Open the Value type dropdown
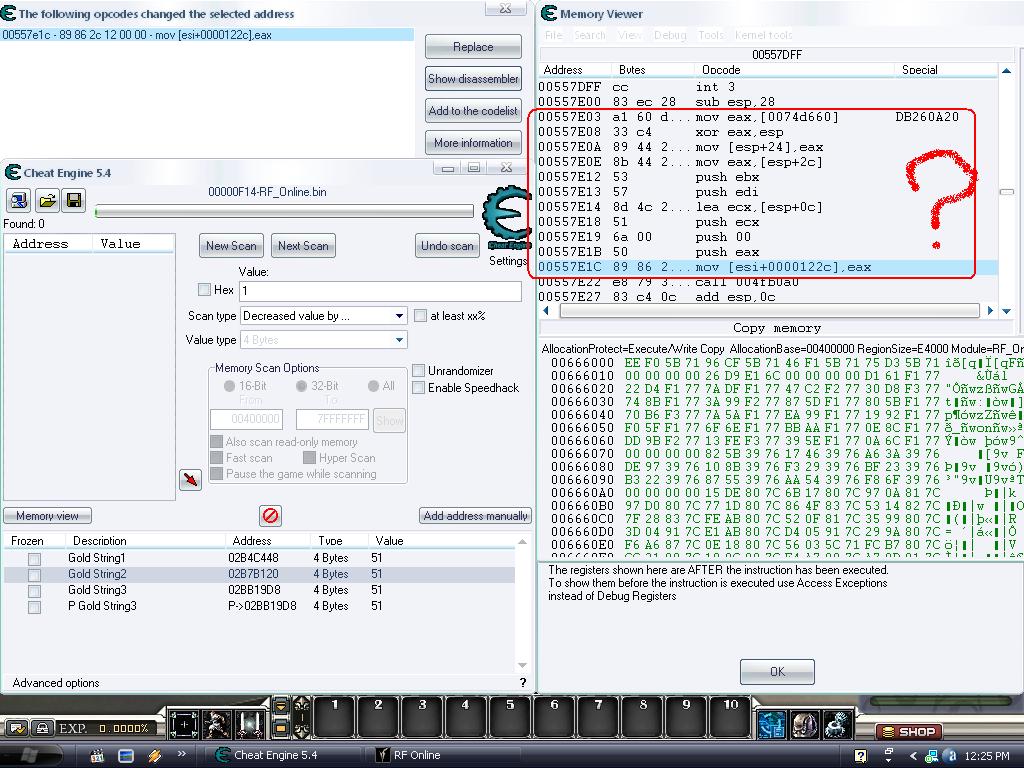This screenshot has height=768, width=1024. [x=324, y=340]
